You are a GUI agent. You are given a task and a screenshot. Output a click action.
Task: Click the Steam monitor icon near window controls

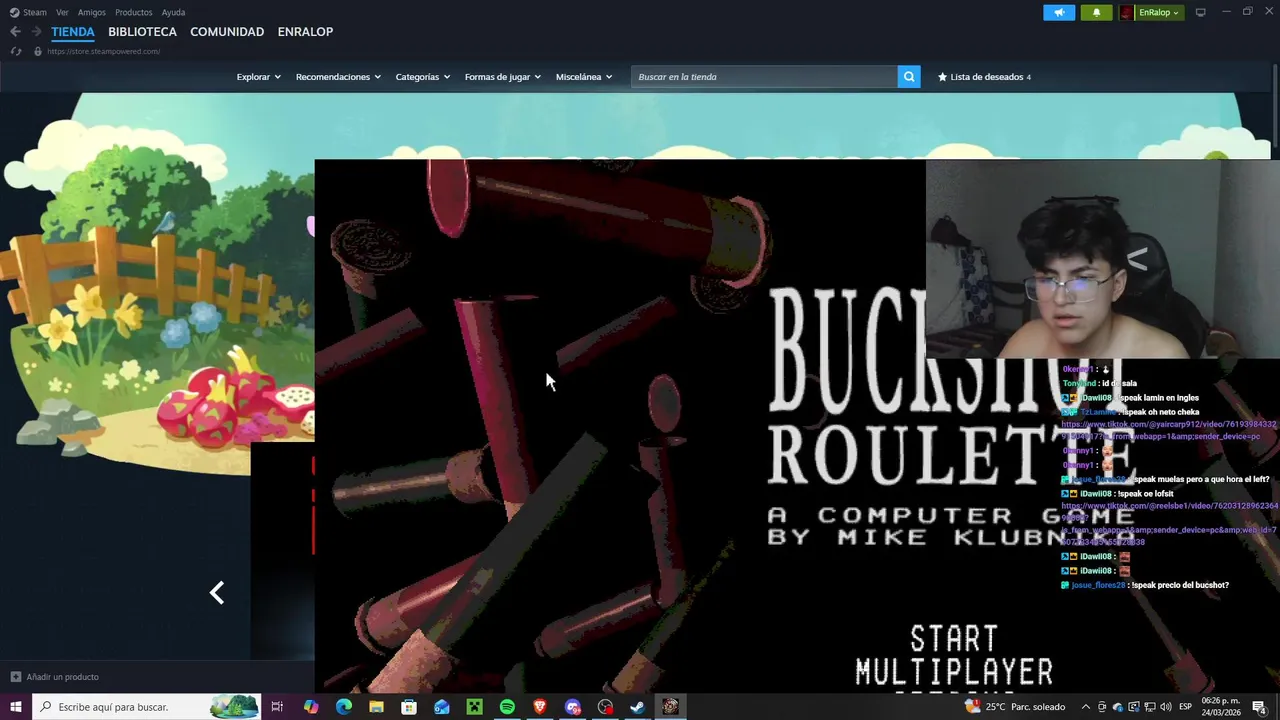1201,12
